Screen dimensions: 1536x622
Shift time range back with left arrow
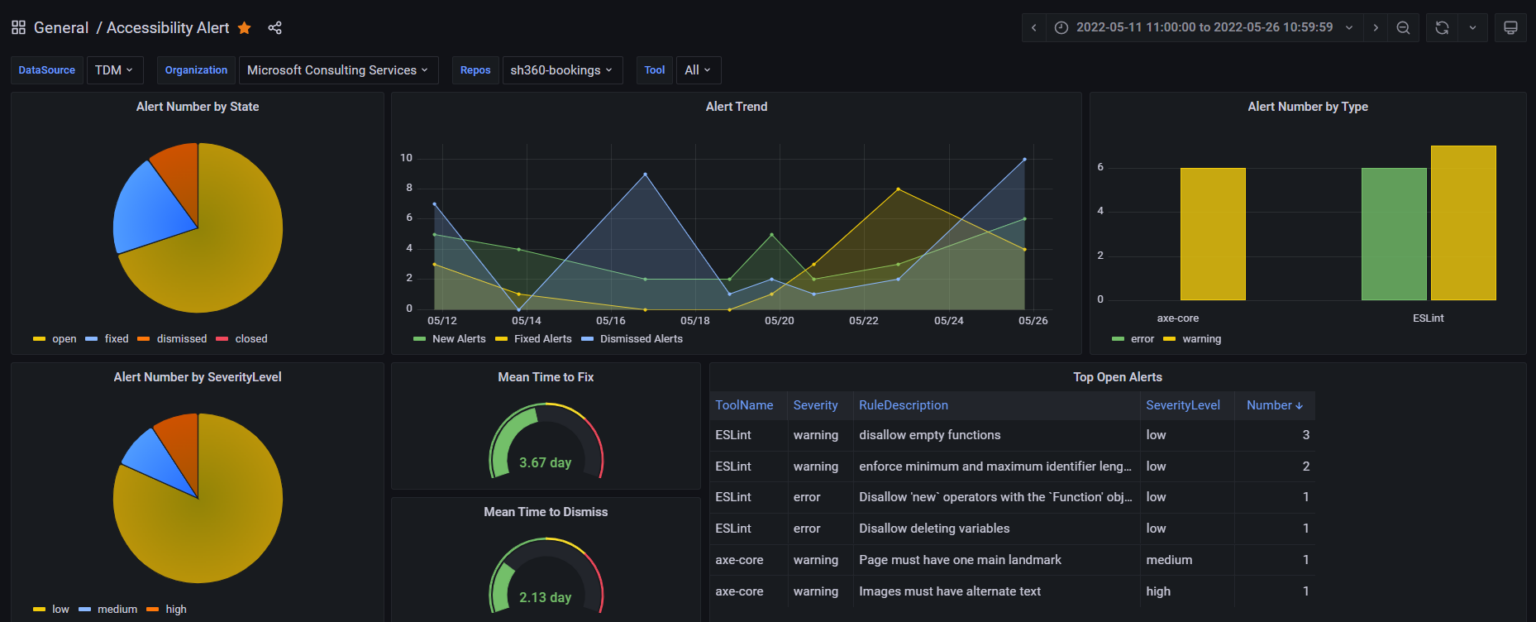pyautogui.click(x=1033, y=27)
